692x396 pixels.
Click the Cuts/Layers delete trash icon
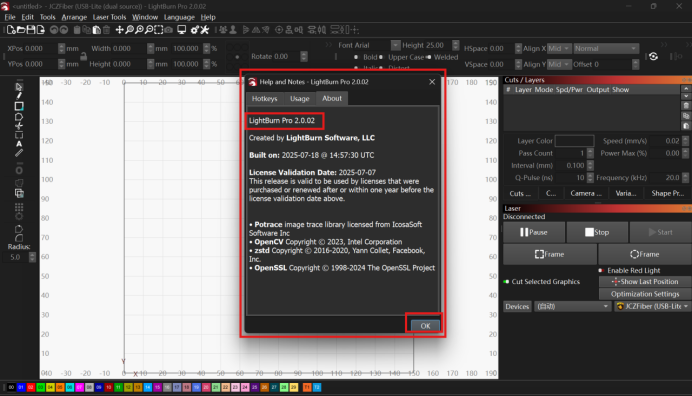[x=686, y=106]
